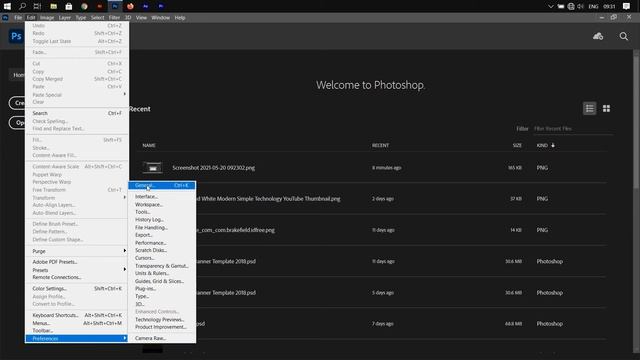Open the notification center icon
Image resolution: width=640 pixels, height=360 pixels.
coord(627,6)
